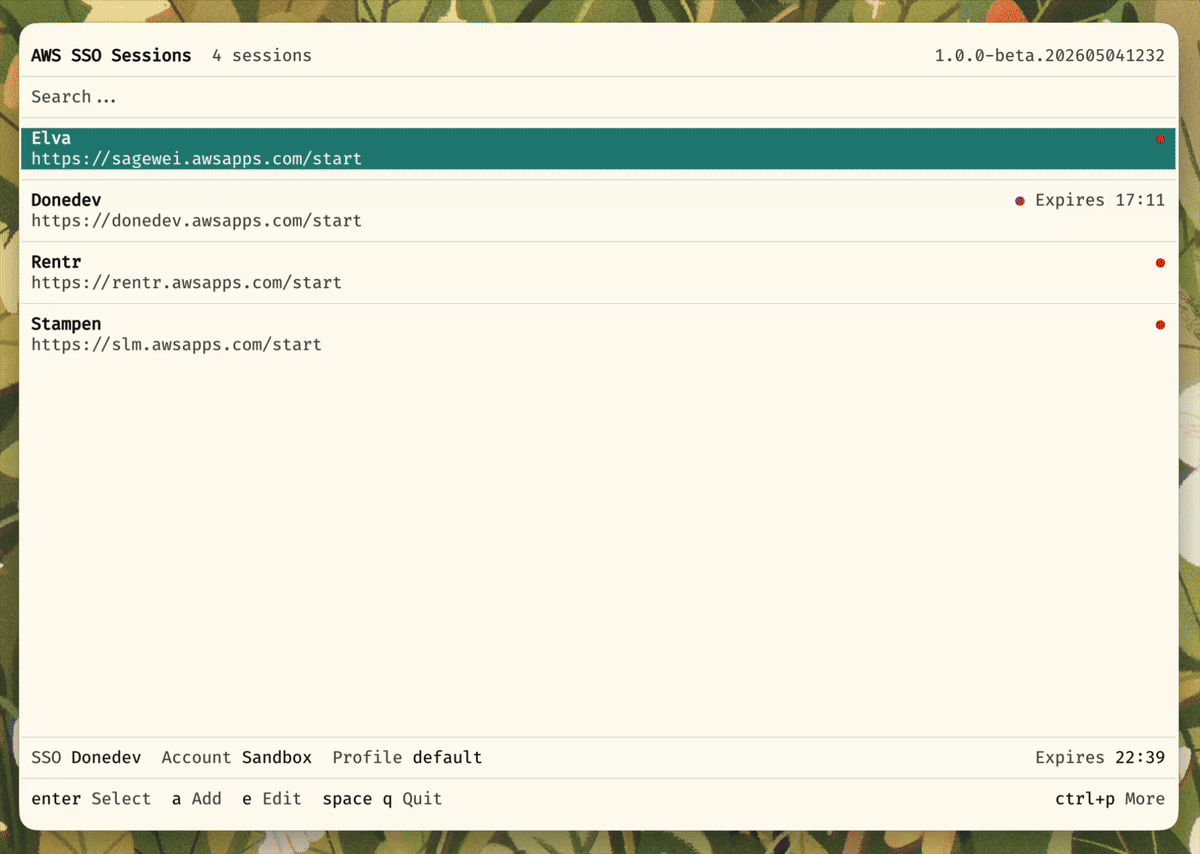Select the Stampen session name
The image size is (1200, 854).
click(66, 324)
